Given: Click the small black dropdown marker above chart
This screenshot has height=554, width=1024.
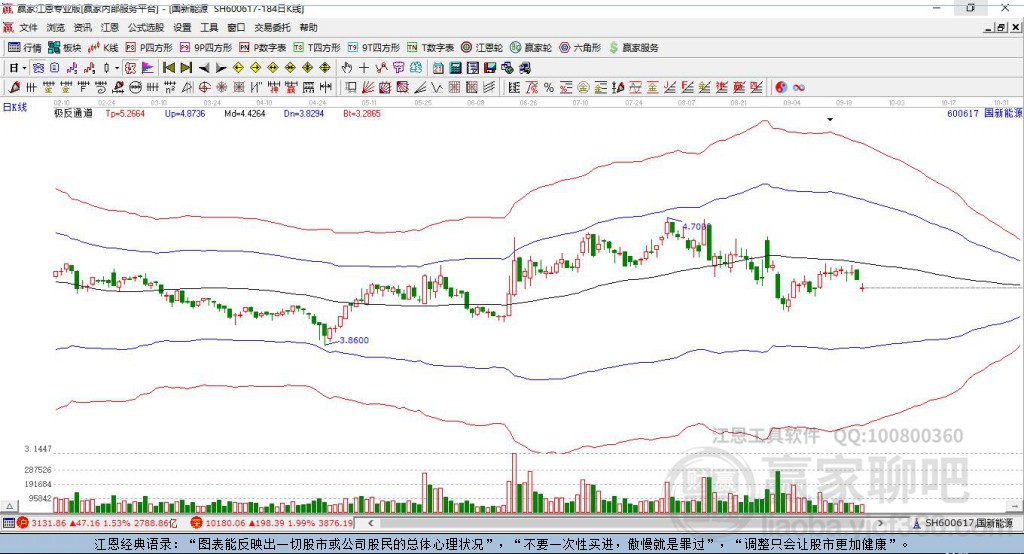Looking at the screenshot, I should (830, 120).
